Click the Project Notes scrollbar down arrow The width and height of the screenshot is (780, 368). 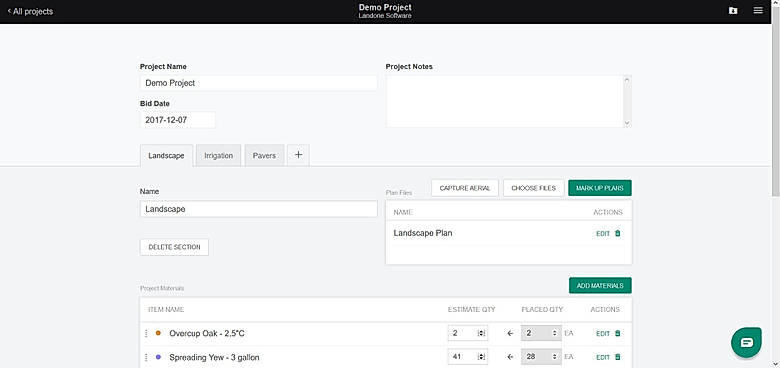pyautogui.click(x=627, y=123)
